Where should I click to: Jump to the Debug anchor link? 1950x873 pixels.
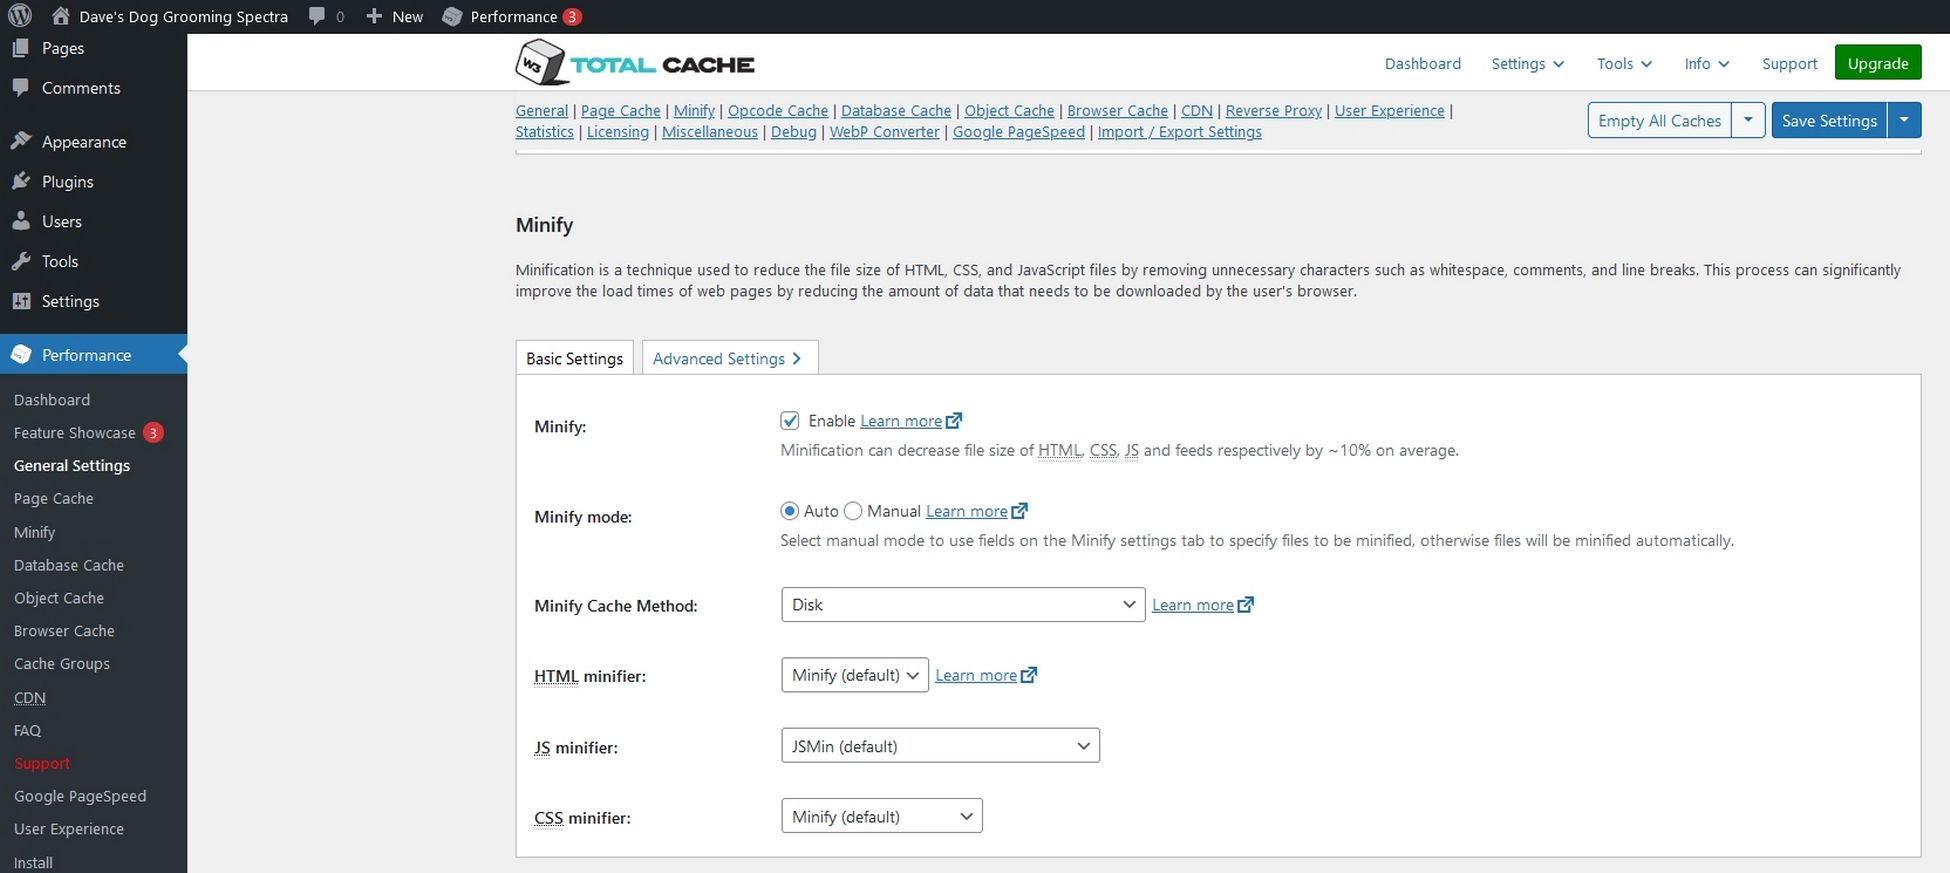(793, 132)
